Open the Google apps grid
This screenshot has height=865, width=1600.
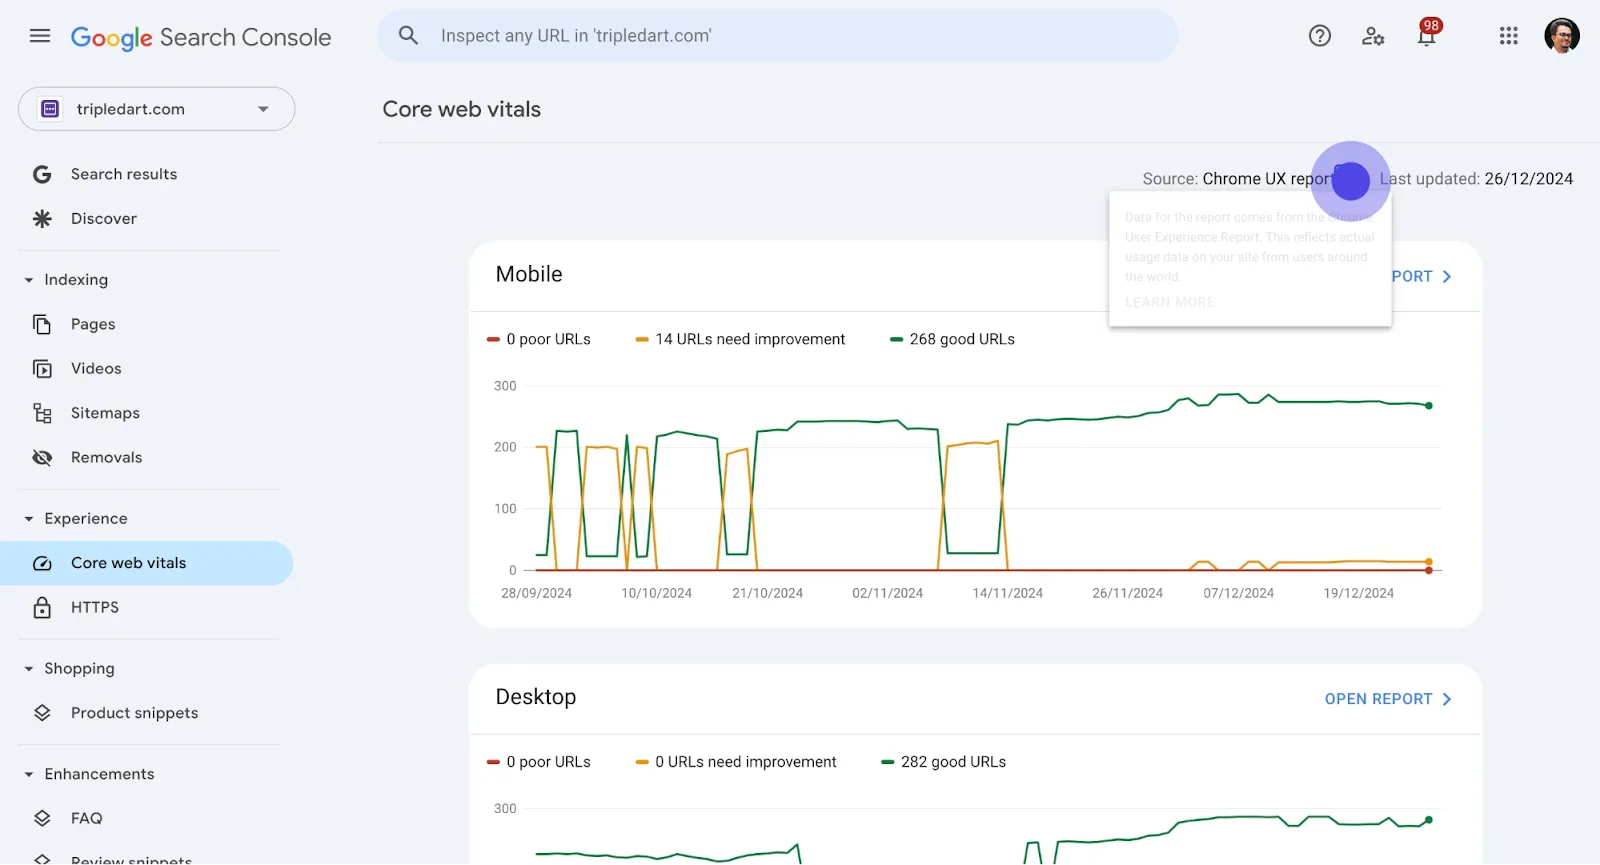[x=1509, y=36]
